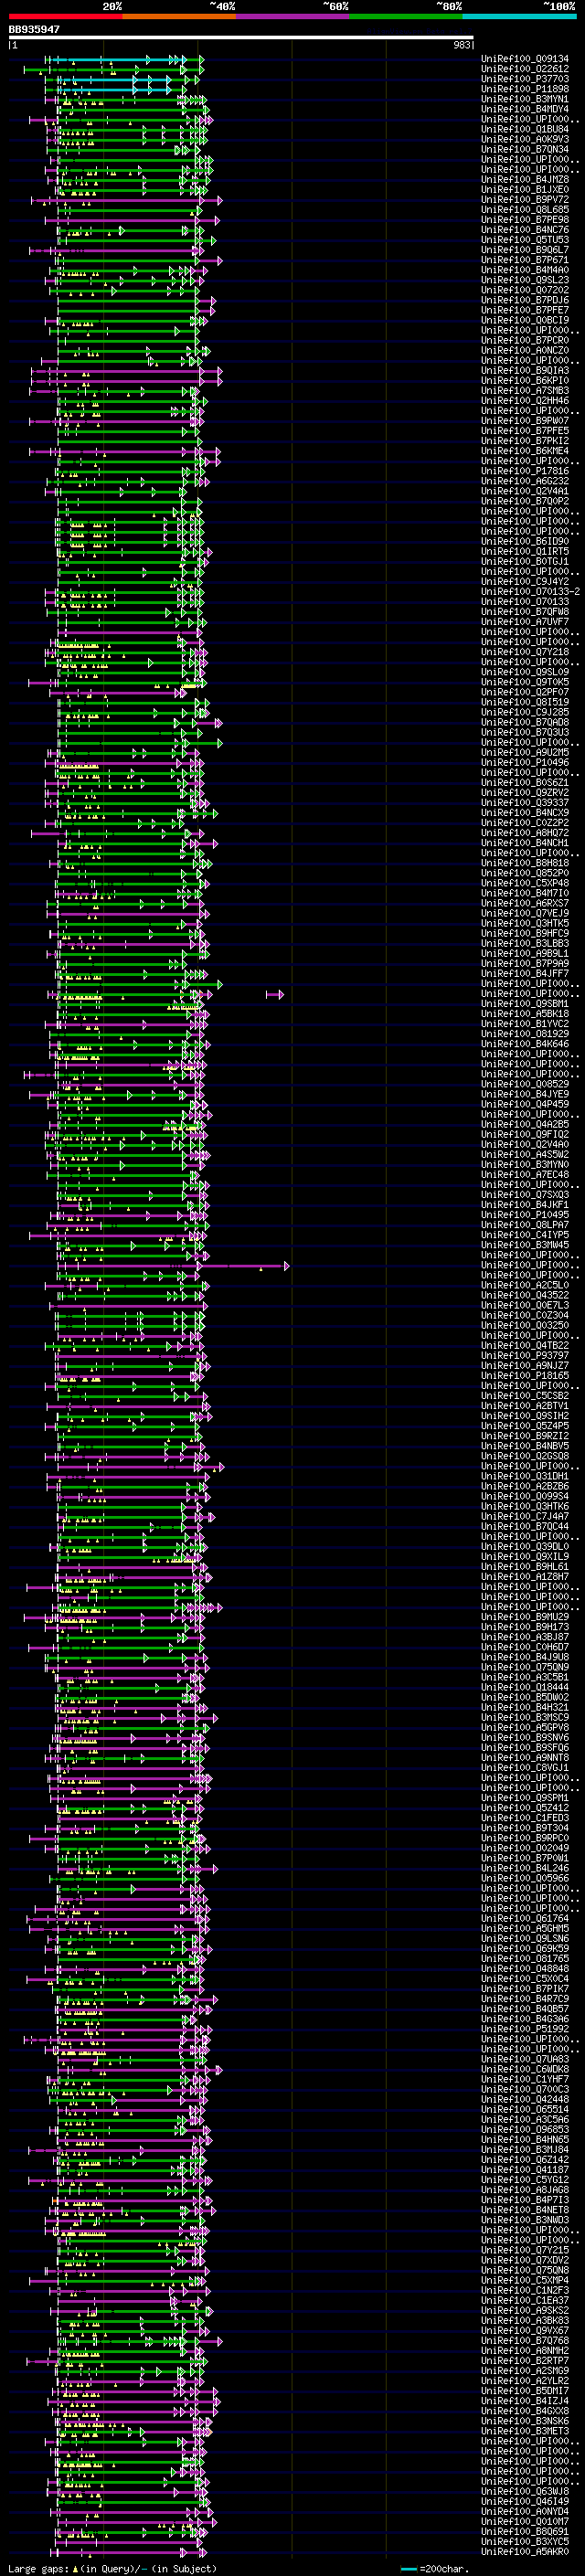Click the UniRef100_Q2HH46 label
585x2576 pixels.
(x=525, y=400)
